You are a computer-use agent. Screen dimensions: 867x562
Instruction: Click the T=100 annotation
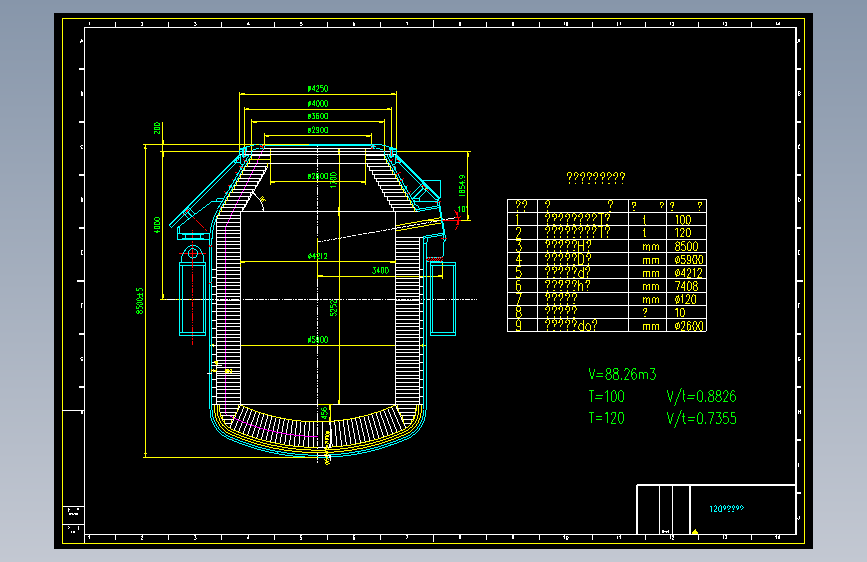(x=606, y=397)
